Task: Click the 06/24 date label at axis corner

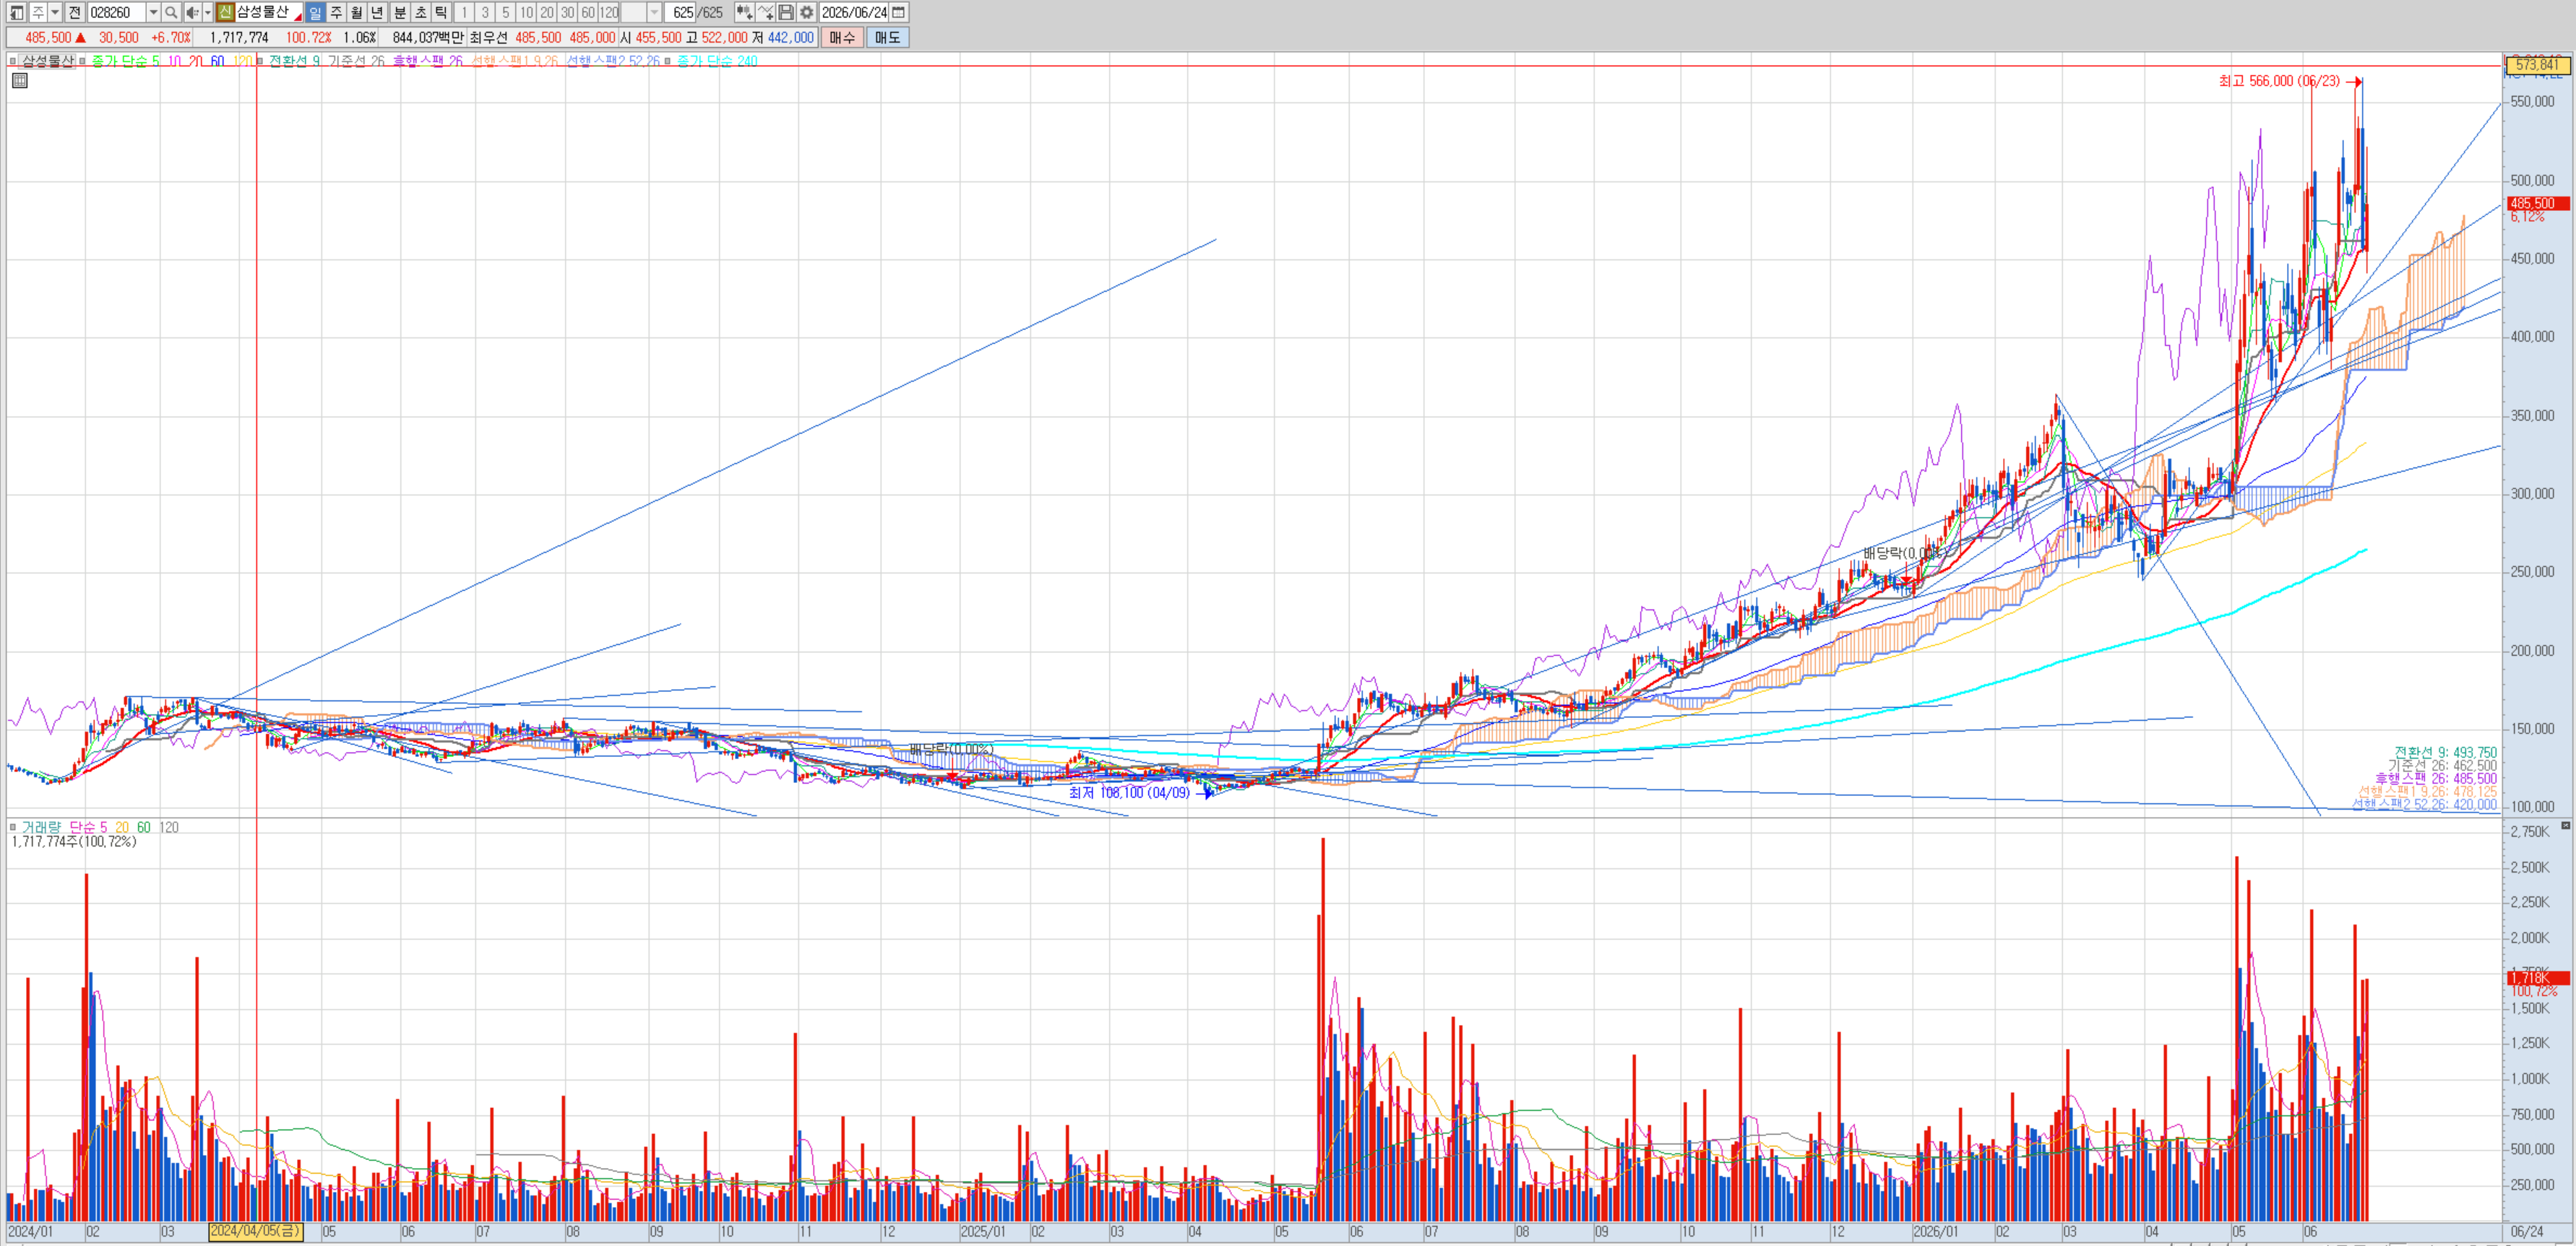Action: coord(2527,1231)
